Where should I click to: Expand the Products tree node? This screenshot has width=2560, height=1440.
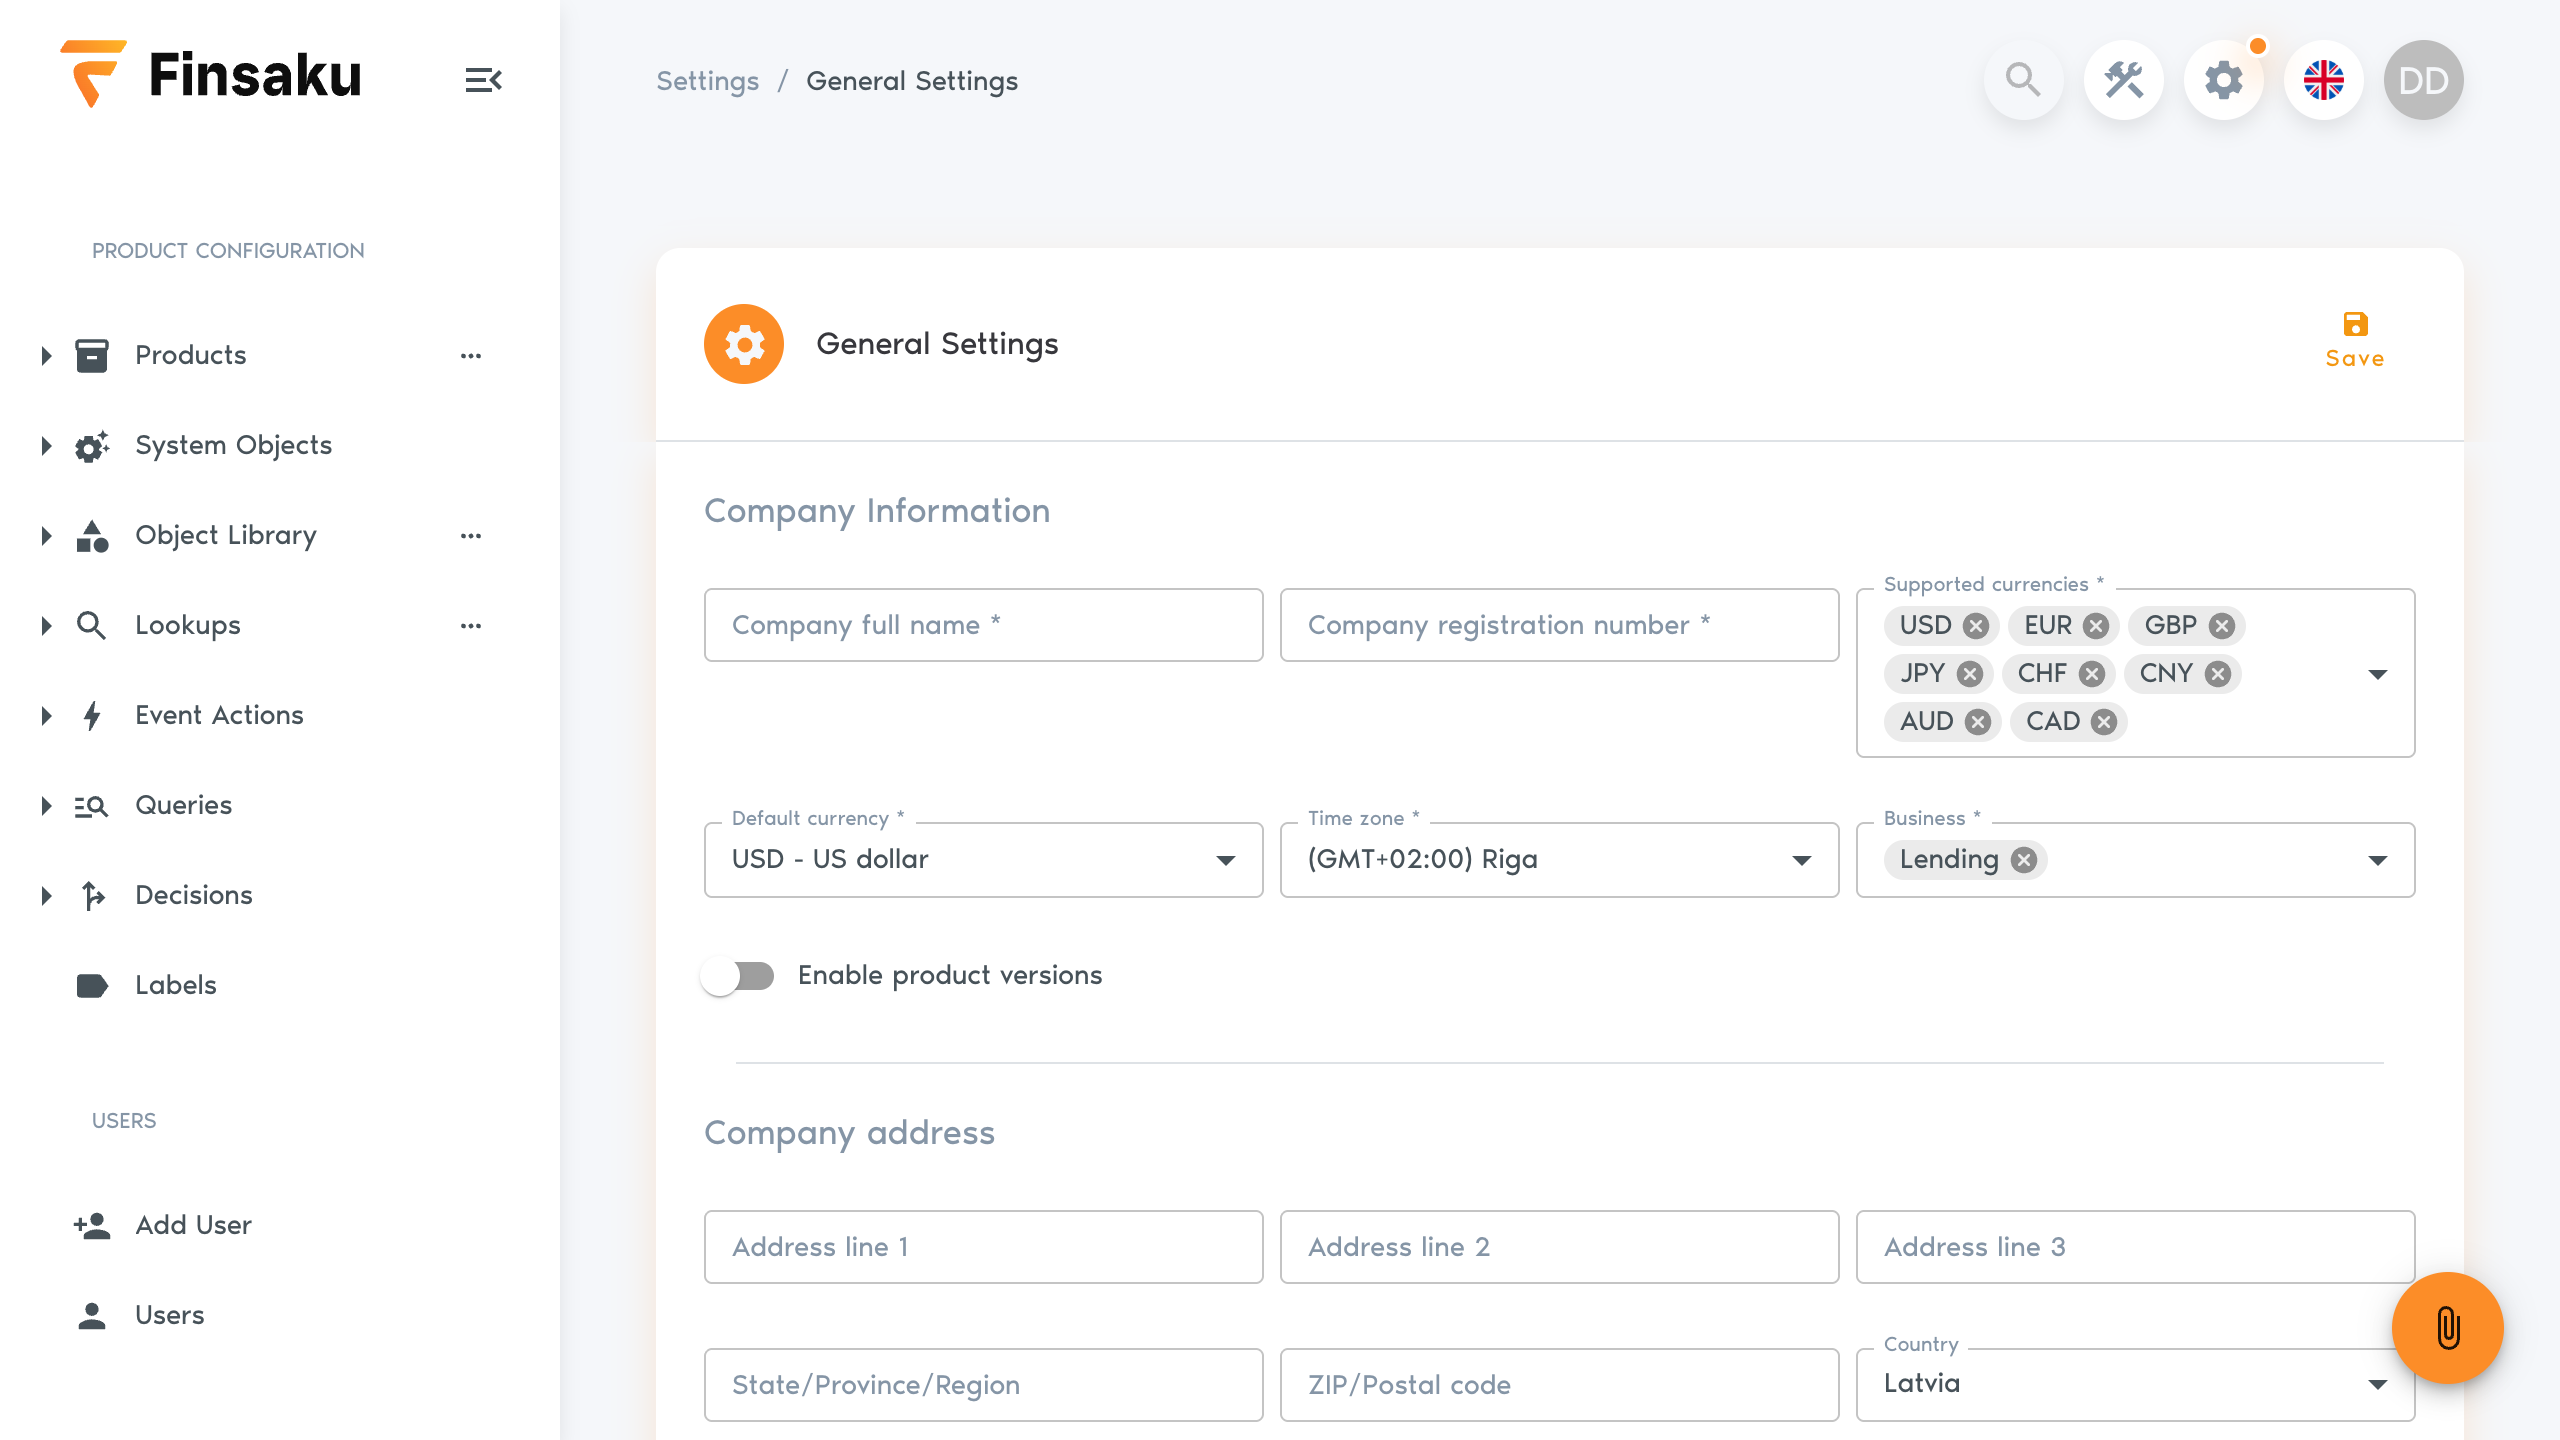(46, 356)
